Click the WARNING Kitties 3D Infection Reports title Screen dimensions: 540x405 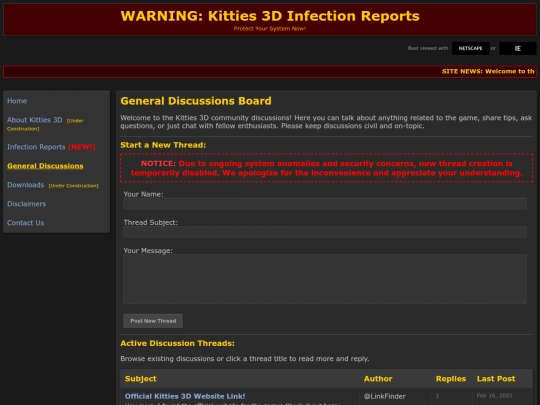(270, 16)
